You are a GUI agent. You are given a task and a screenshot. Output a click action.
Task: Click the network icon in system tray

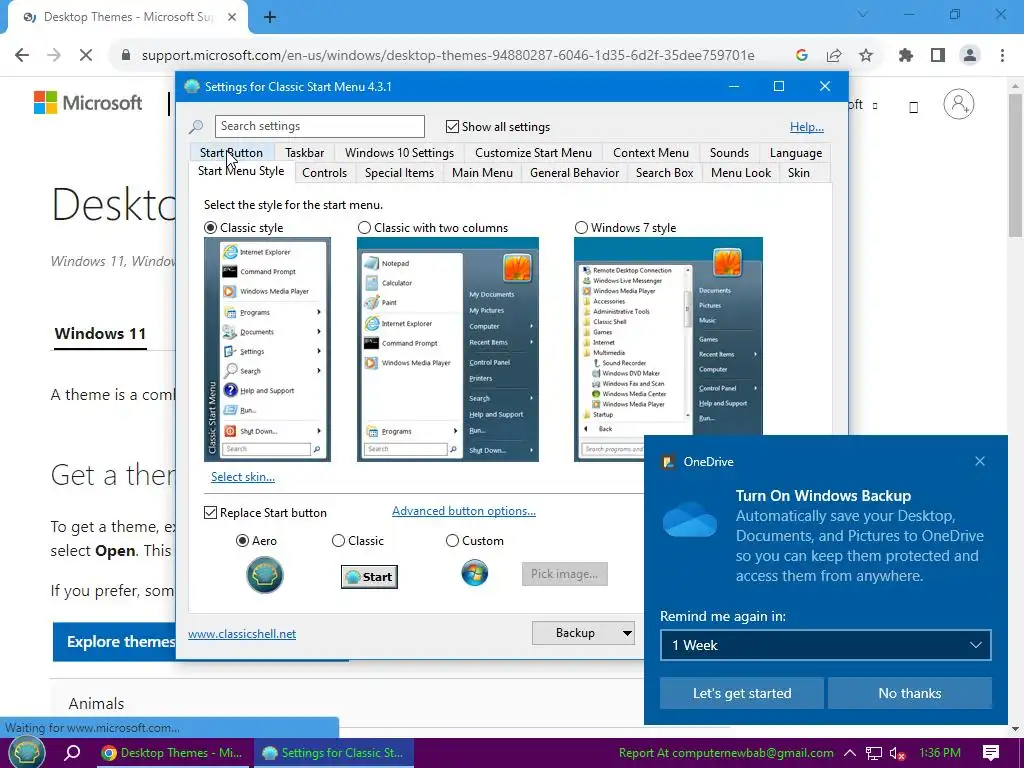pyautogui.click(x=874, y=753)
